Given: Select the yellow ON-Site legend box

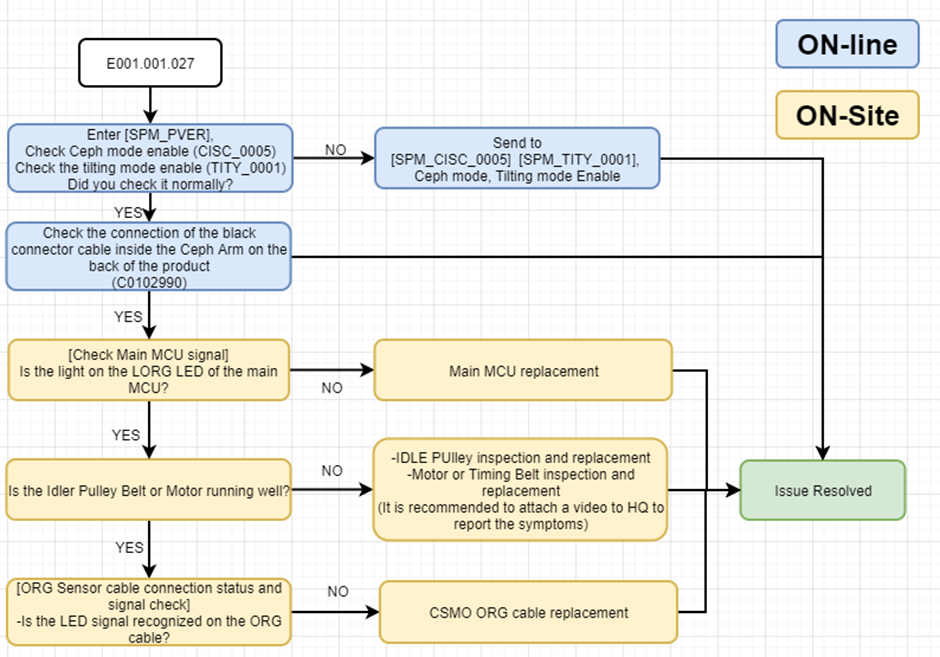Looking at the screenshot, I should pos(847,115).
